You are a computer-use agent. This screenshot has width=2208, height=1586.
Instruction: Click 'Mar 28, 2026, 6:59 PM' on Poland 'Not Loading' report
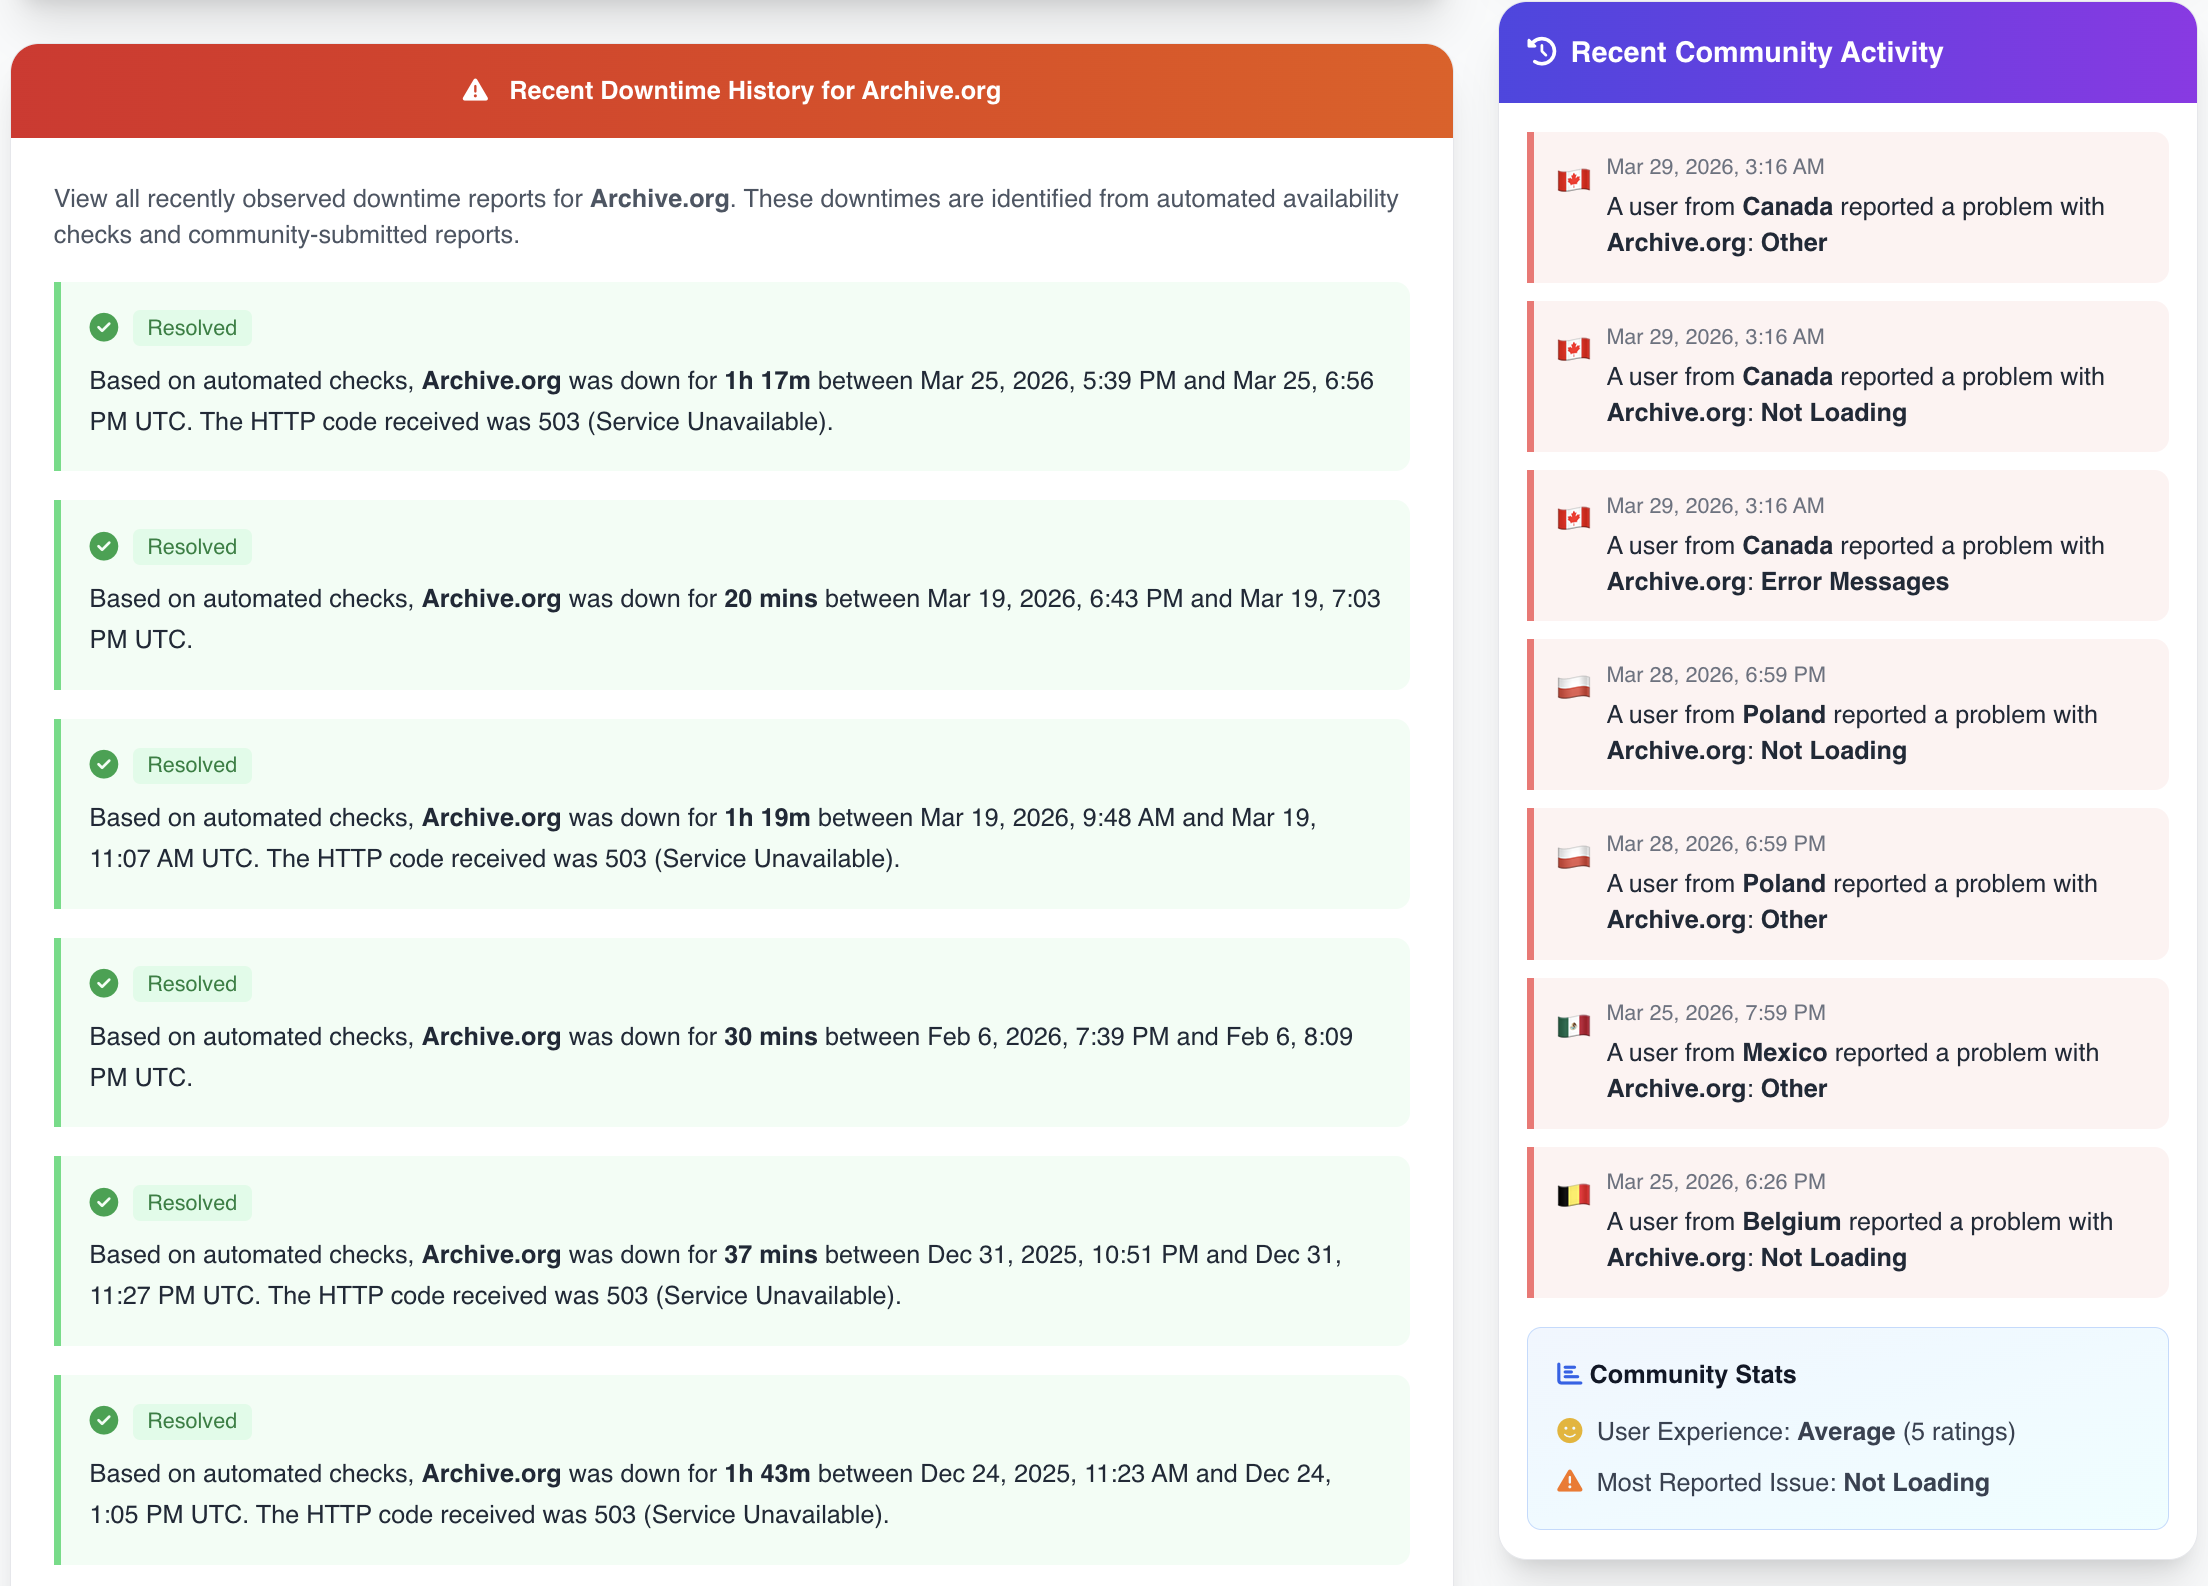(x=1716, y=675)
